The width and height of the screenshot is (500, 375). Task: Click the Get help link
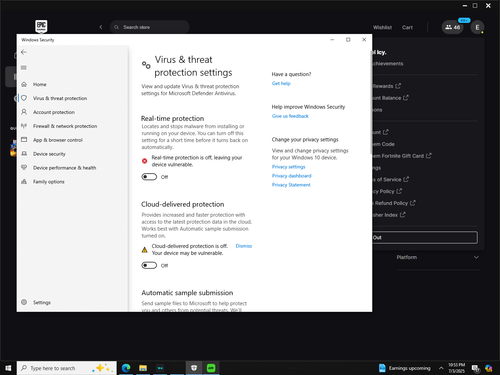[x=281, y=83]
